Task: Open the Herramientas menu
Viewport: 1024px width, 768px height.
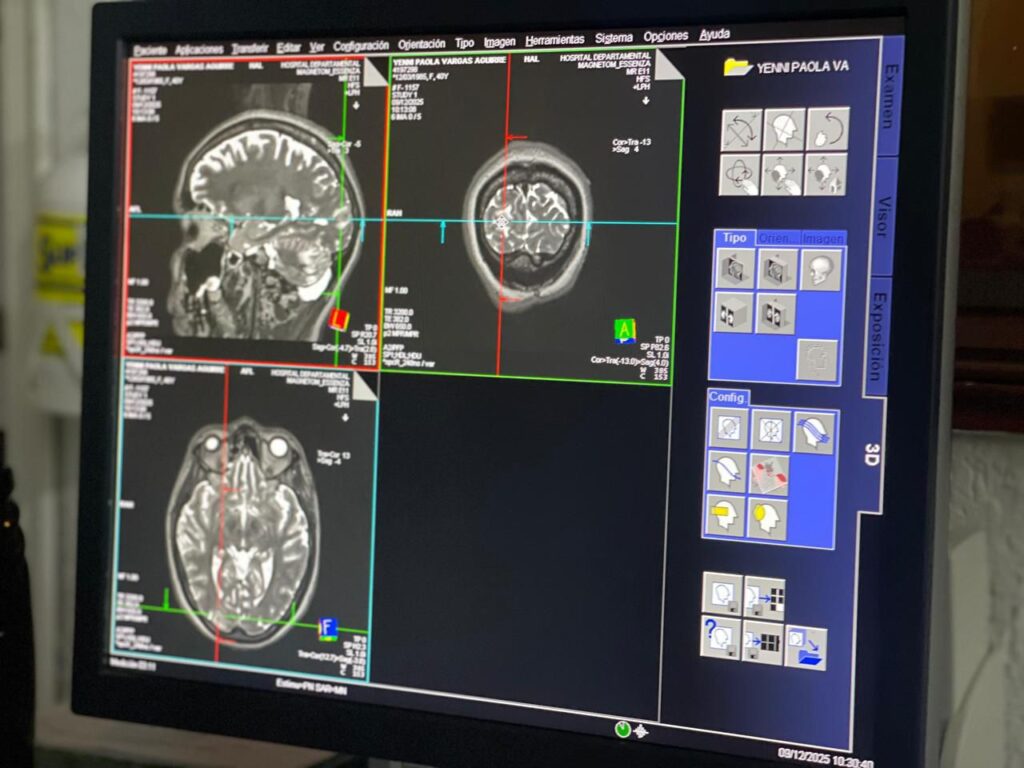Action: click(x=554, y=39)
